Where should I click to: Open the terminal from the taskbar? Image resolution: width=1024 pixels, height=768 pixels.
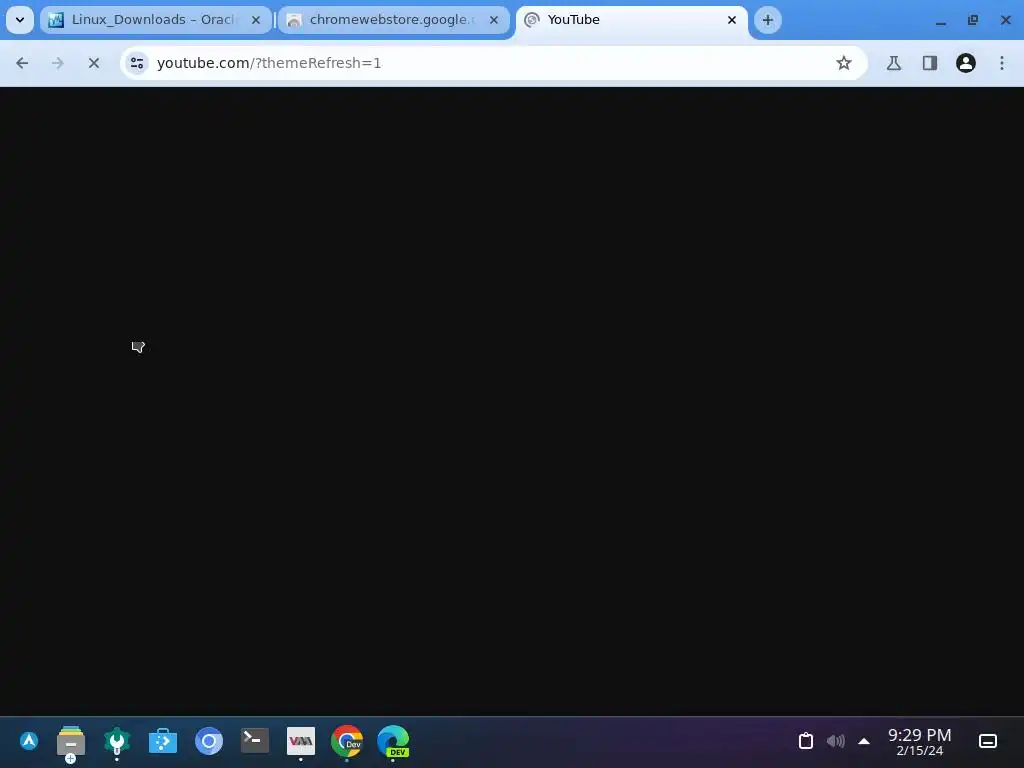[x=255, y=741]
